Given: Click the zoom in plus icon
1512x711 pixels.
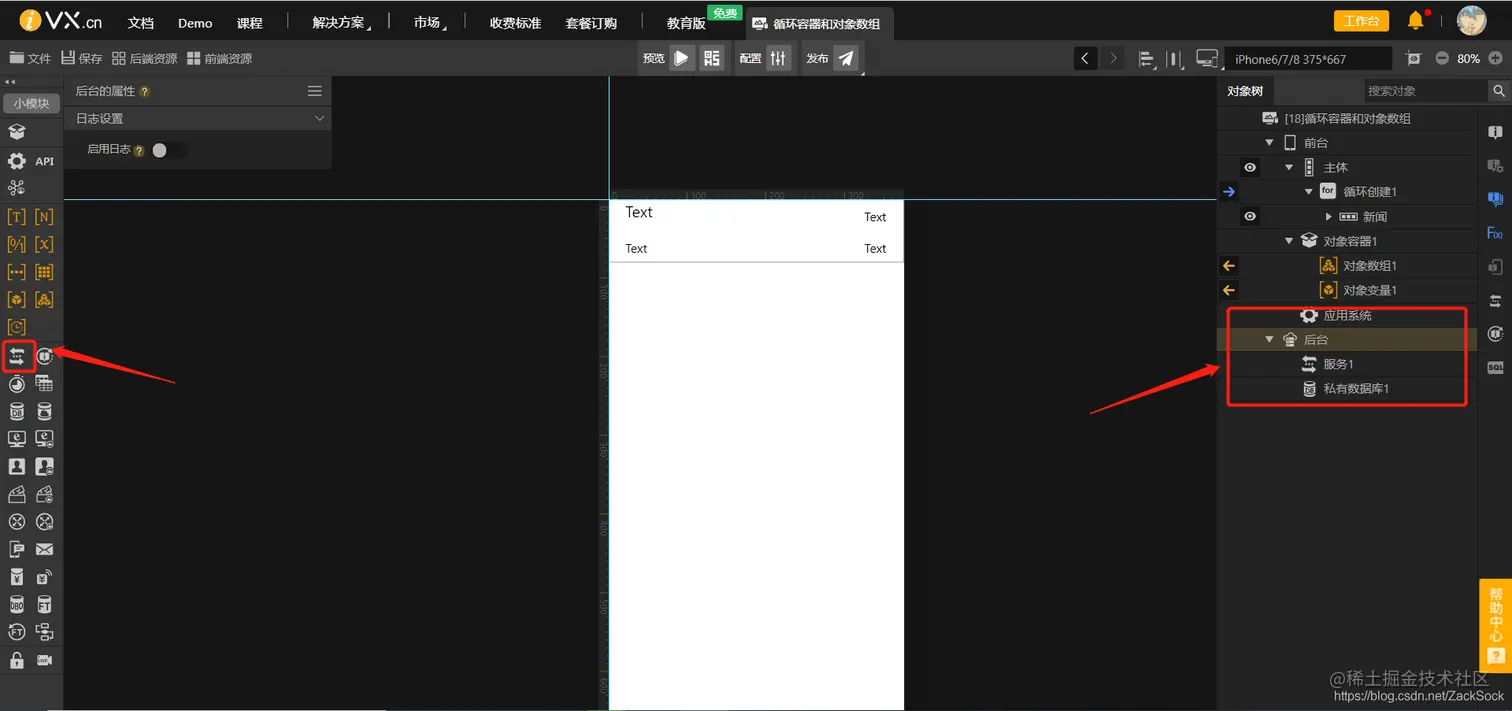Looking at the screenshot, I should click(x=1495, y=58).
